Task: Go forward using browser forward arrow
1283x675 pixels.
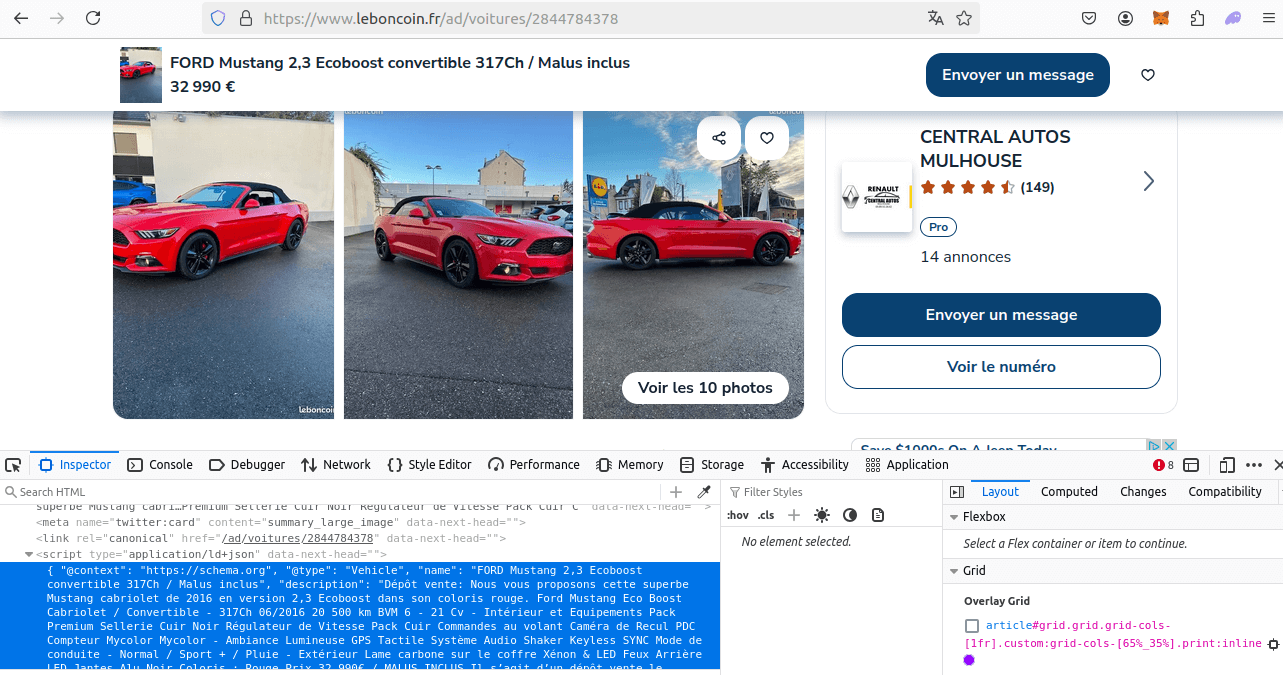Action: click(x=57, y=18)
